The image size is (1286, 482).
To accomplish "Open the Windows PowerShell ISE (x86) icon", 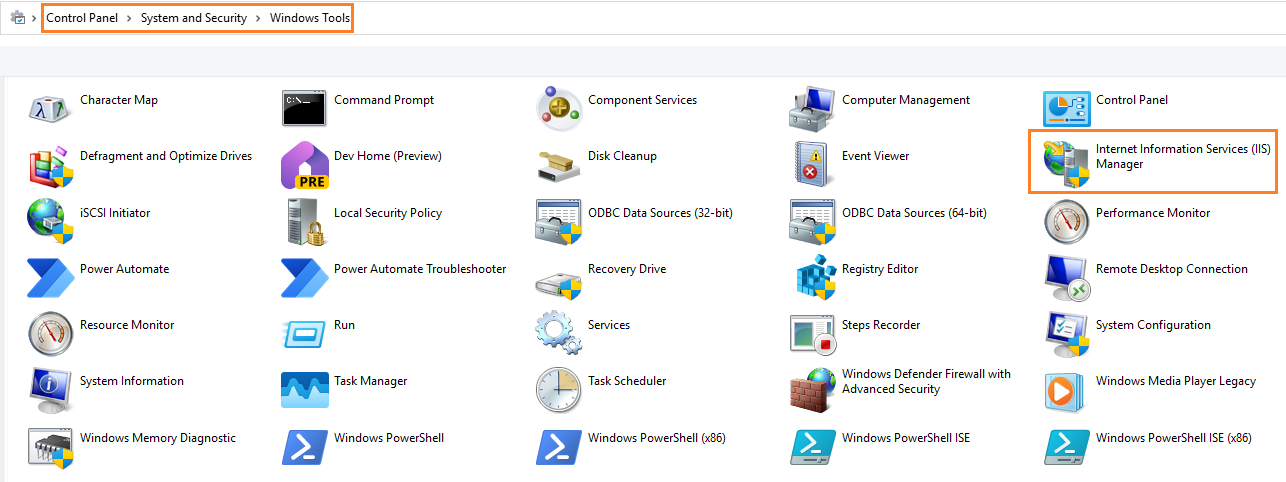I will (x=1067, y=445).
